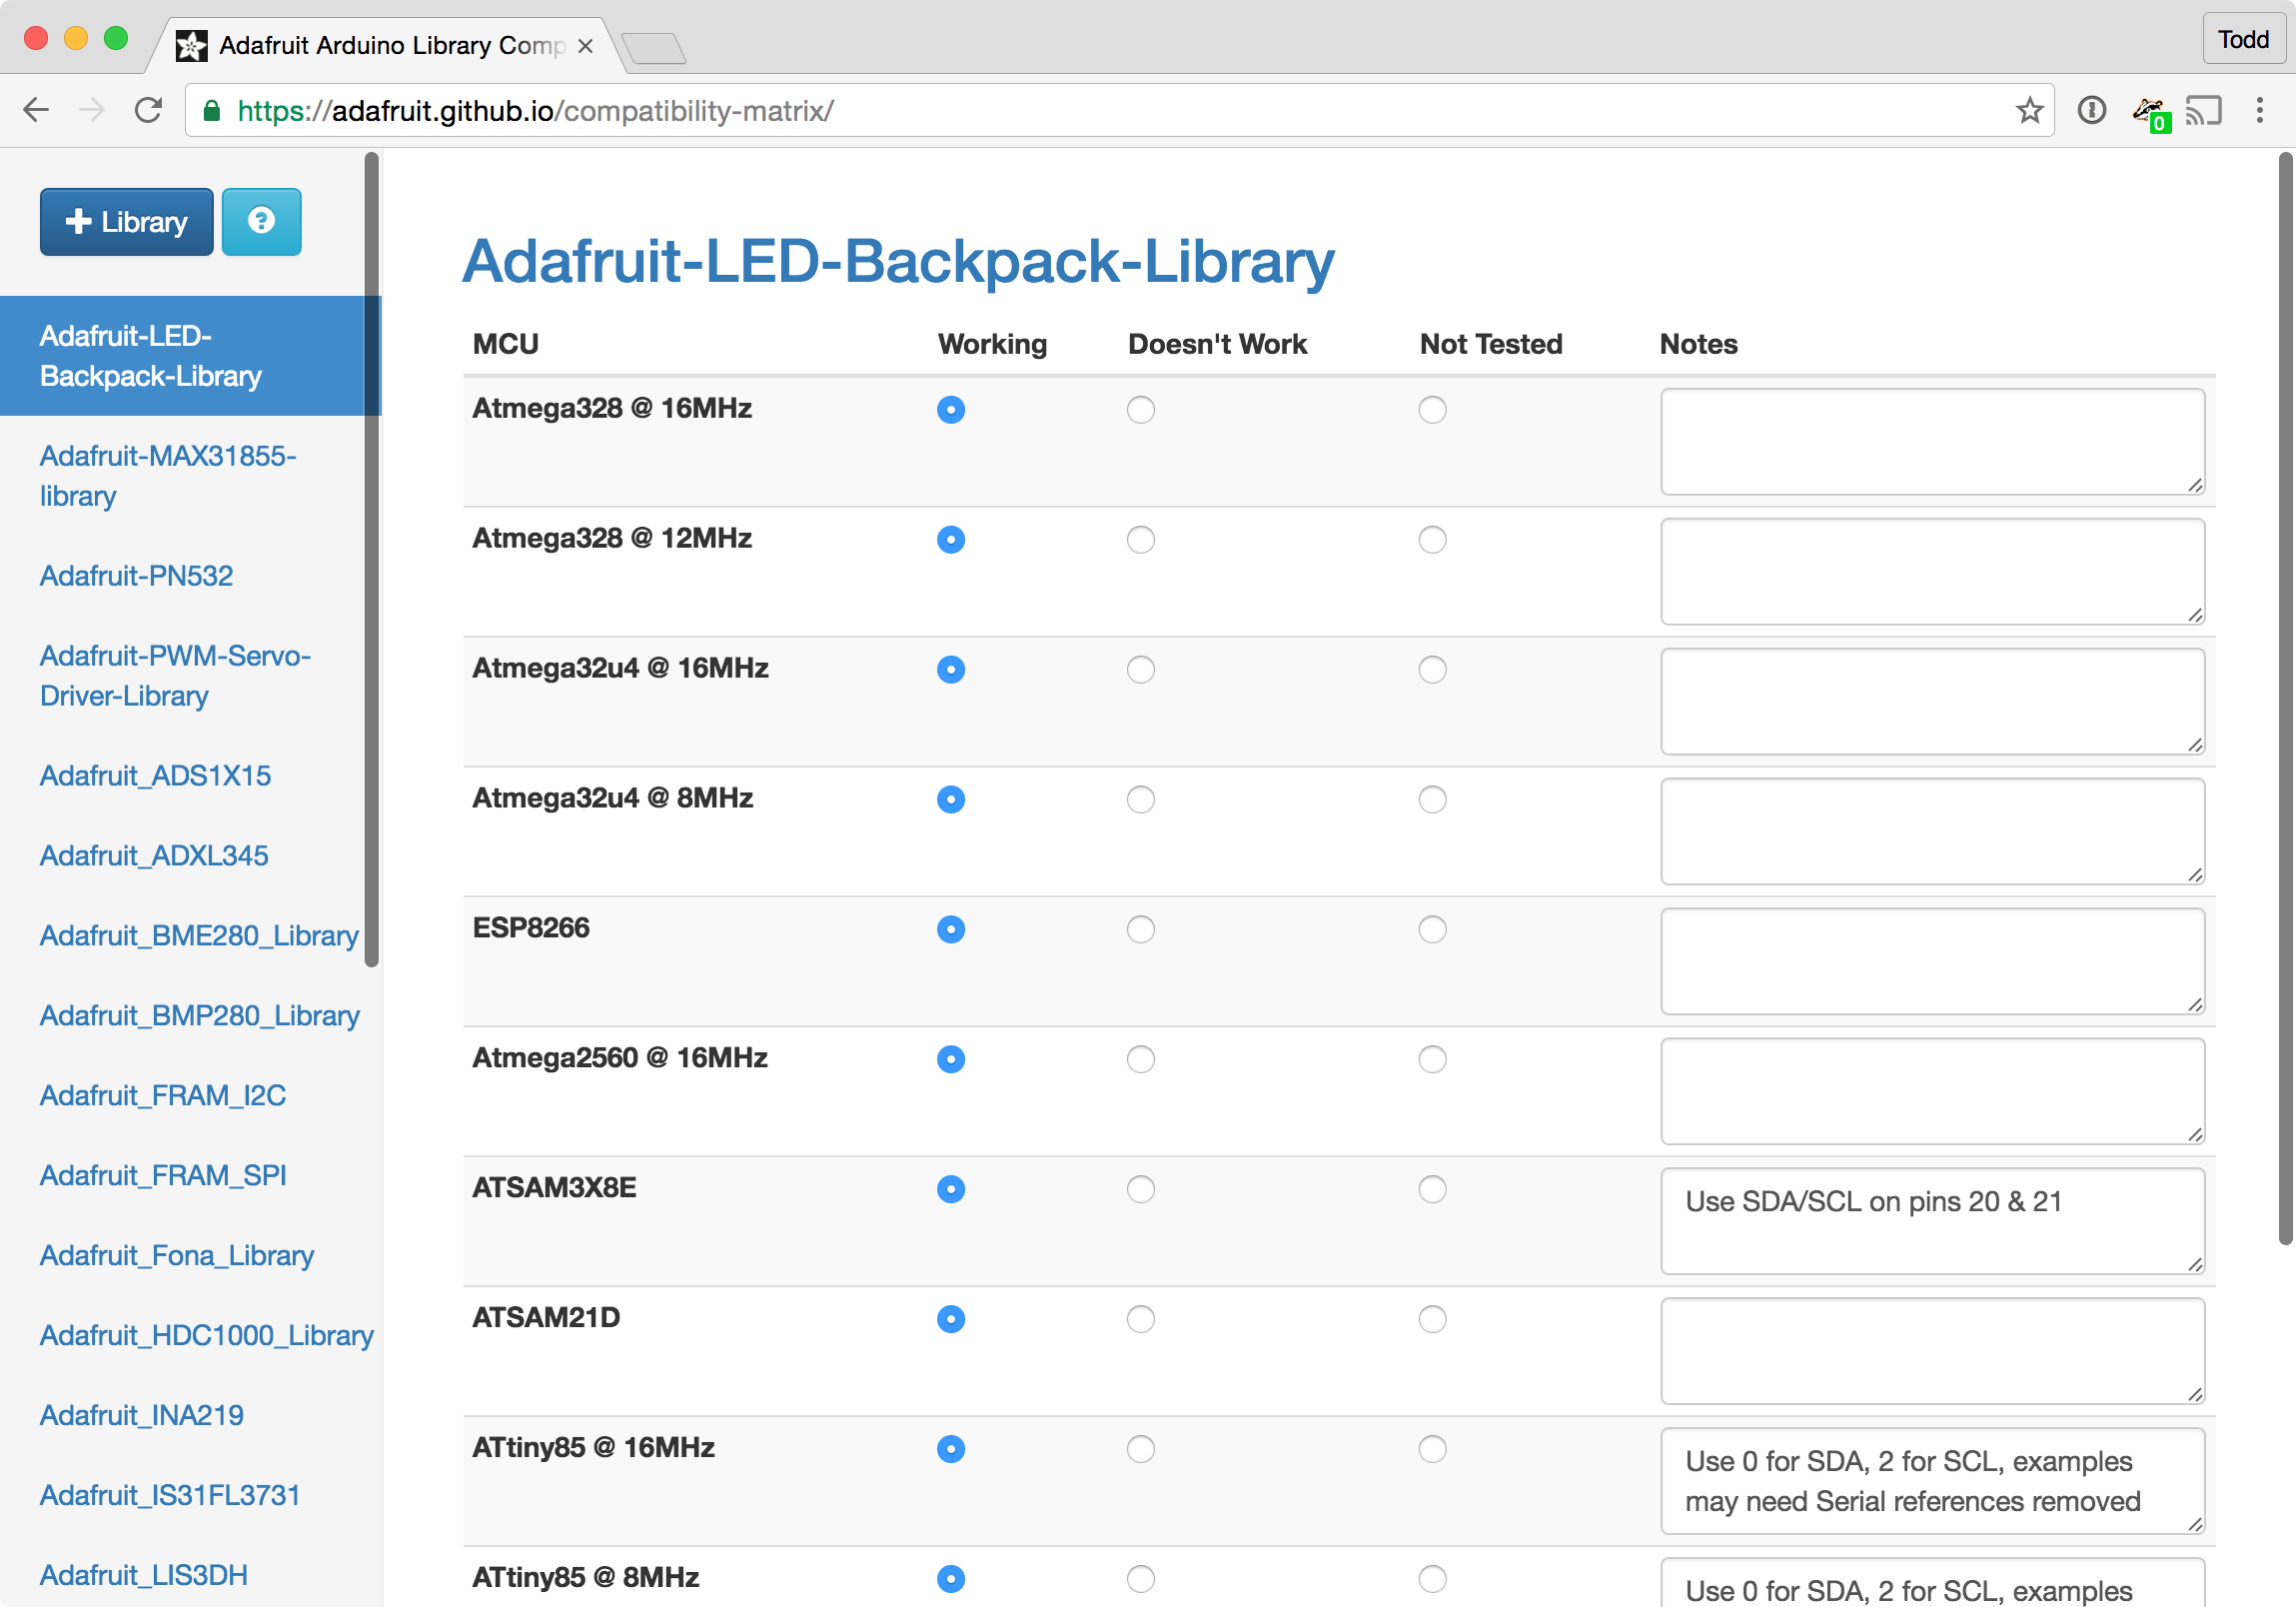Viewport: 2296px width, 1607px height.
Task: Click the extension icon with green 0 badge
Action: 2150,113
